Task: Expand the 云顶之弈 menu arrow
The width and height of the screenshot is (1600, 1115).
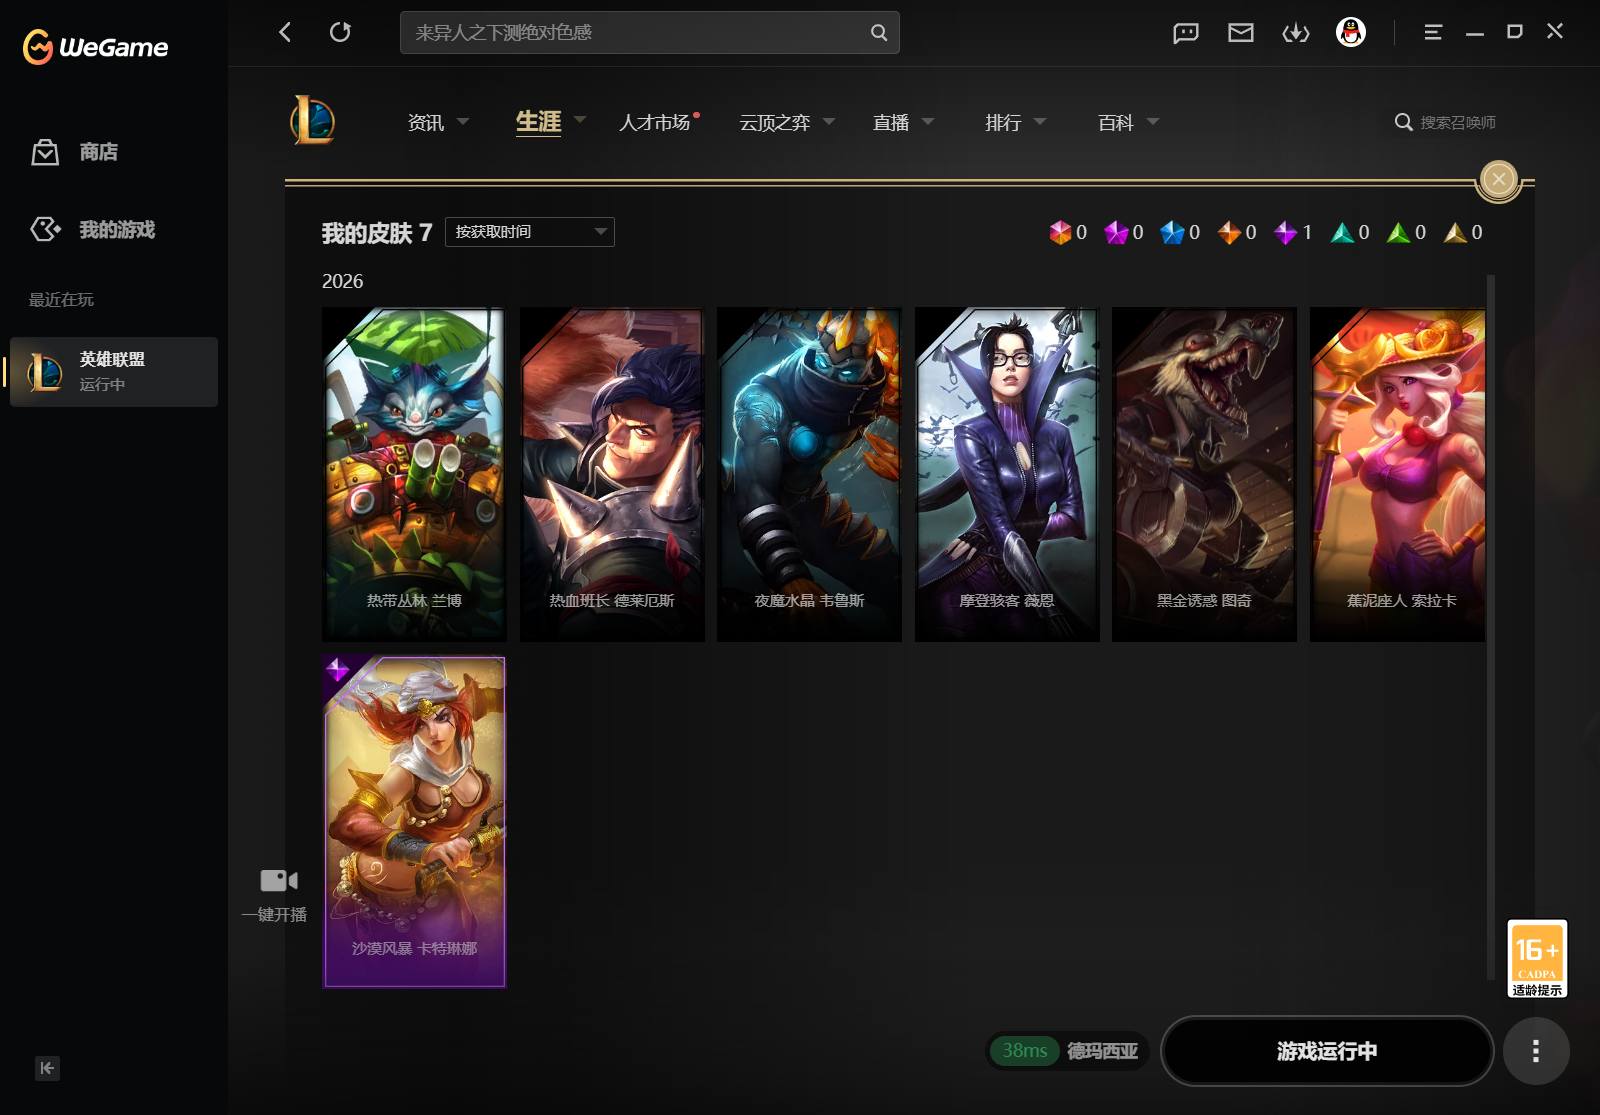Action: [829, 121]
